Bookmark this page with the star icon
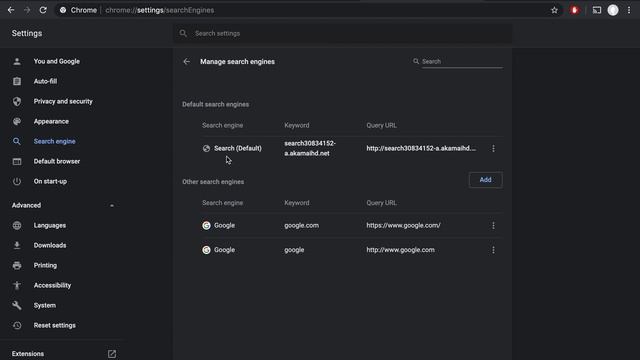640x360 pixels. (x=554, y=10)
